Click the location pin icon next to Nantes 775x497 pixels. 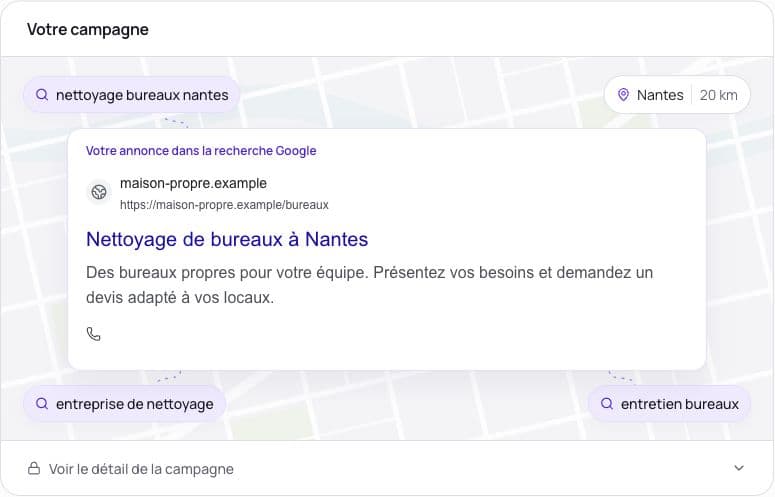[x=623, y=95]
